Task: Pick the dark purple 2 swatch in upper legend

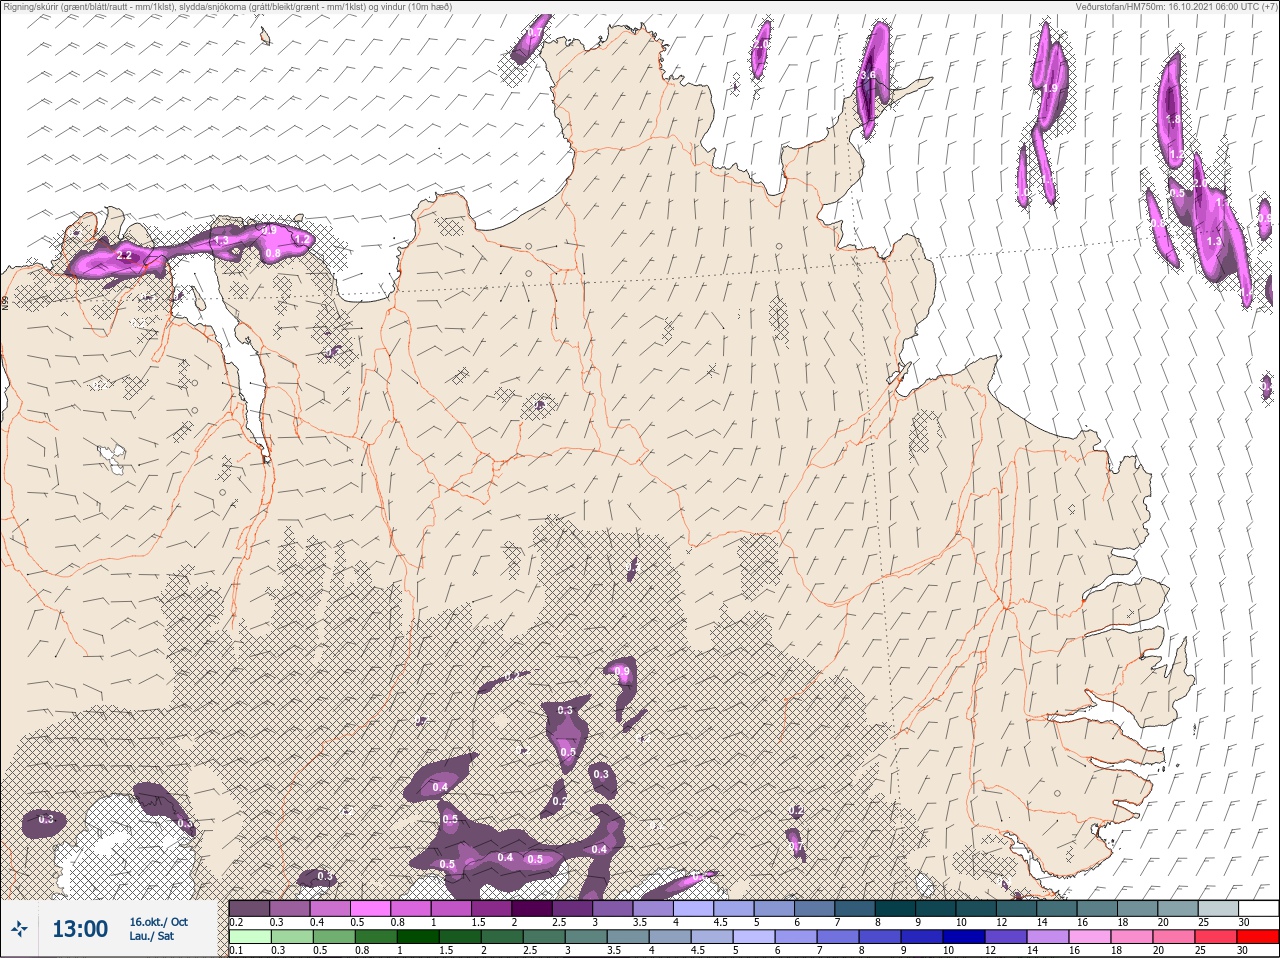Action: [x=534, y=908]
